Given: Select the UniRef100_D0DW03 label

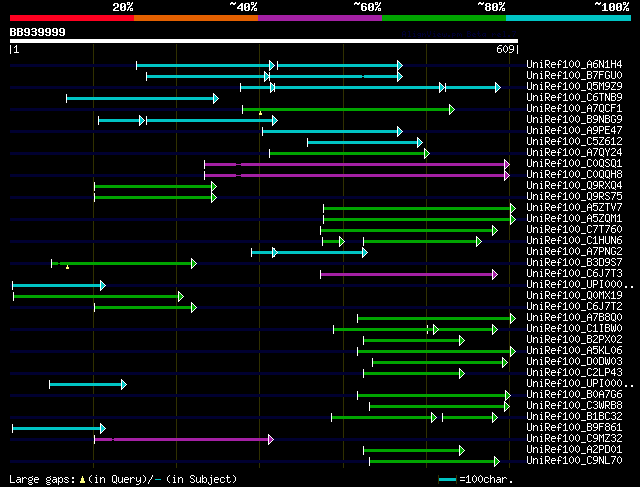Looking at the screenshot, I should click(574, 362).
